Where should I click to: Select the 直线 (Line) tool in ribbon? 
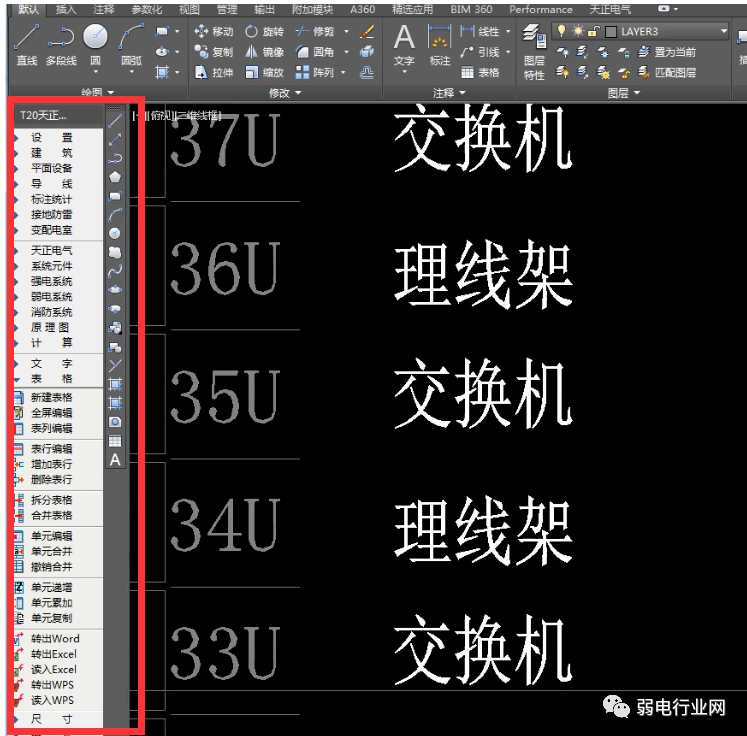point(27,43)
